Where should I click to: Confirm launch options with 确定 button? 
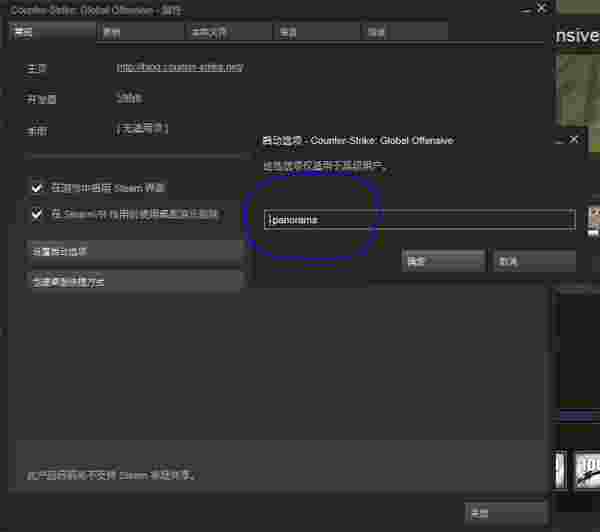pos(443,261)
